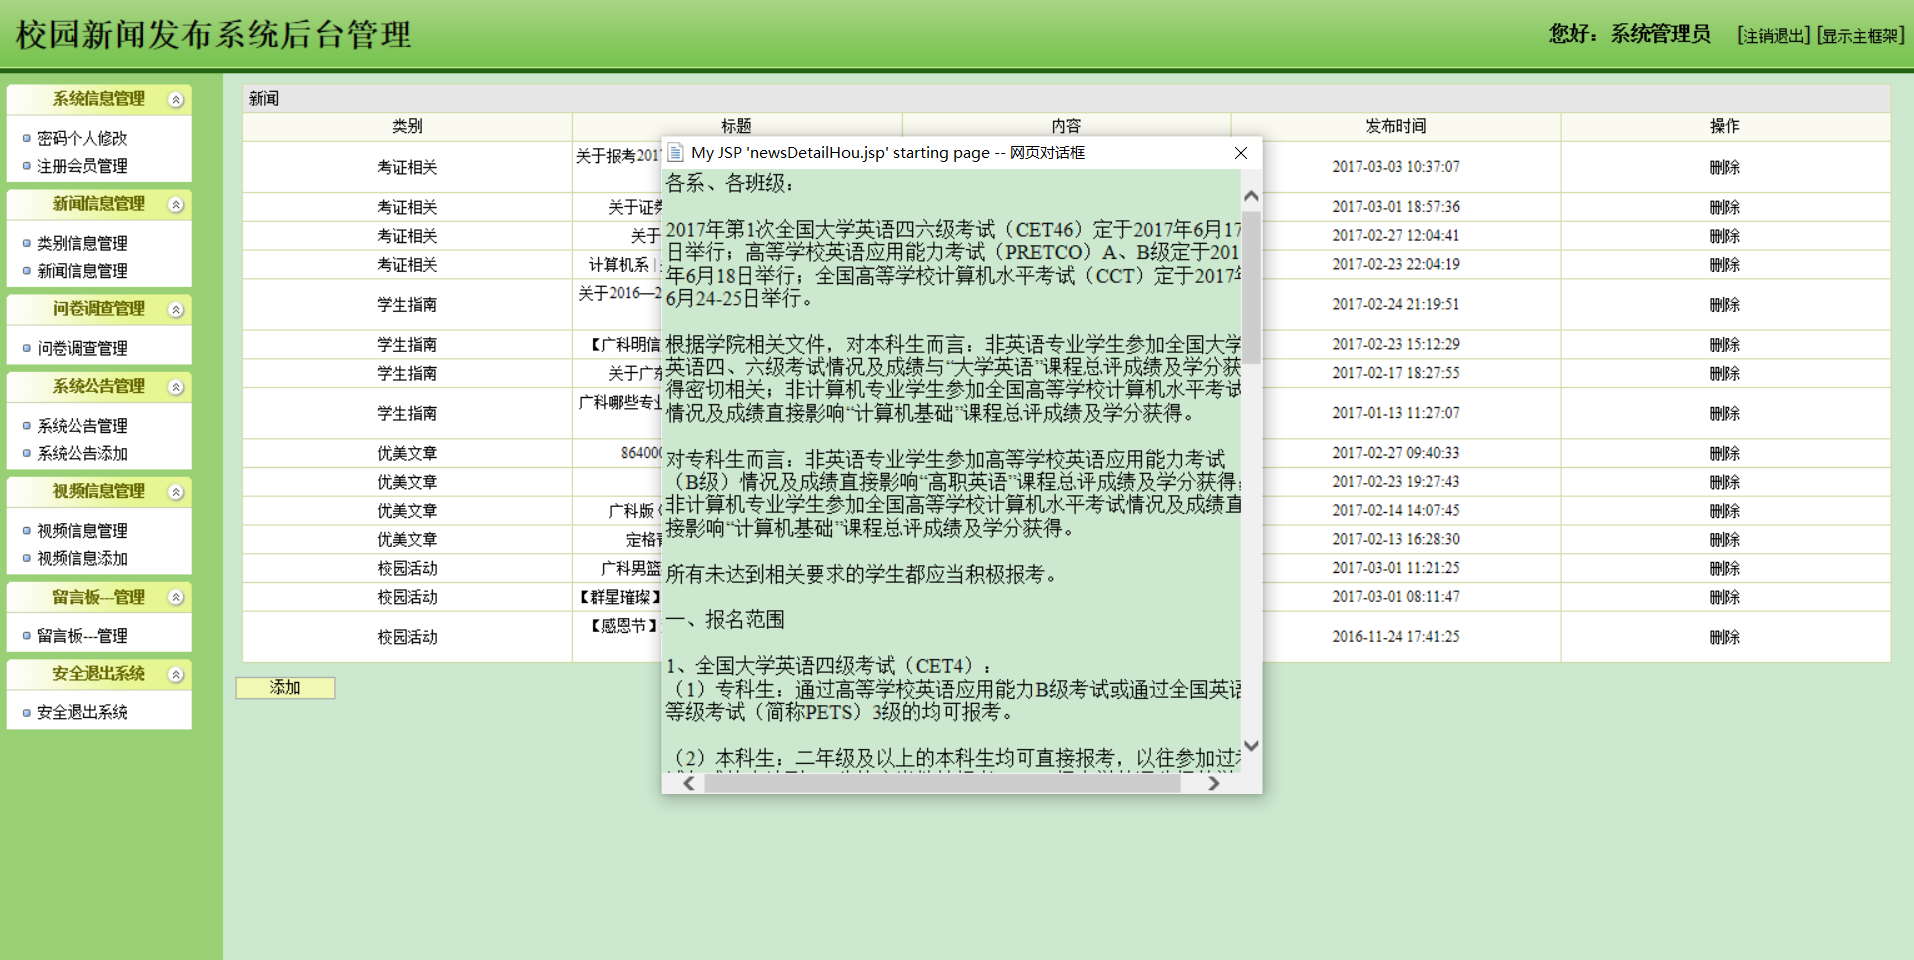Collapse the 视频信息管理 section arrow

tap(176, 492)
